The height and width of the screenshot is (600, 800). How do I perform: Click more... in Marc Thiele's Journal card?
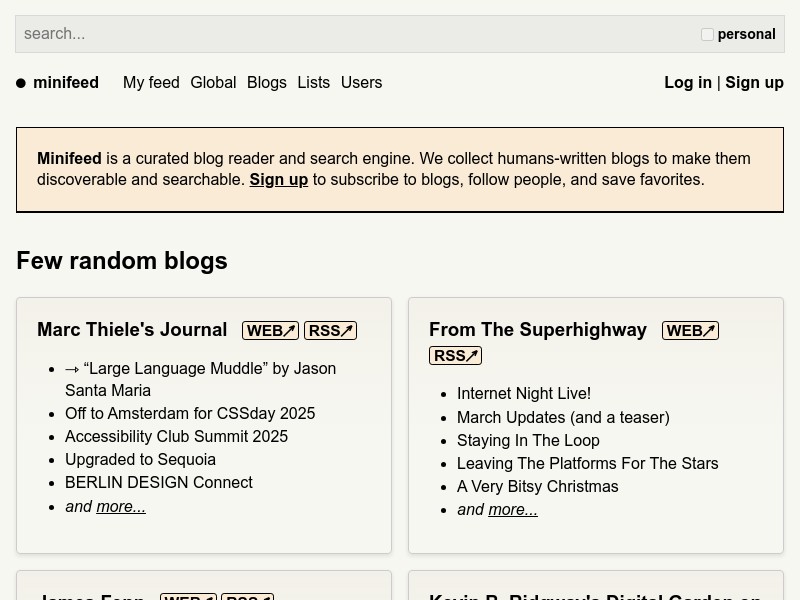pos(121,507)
